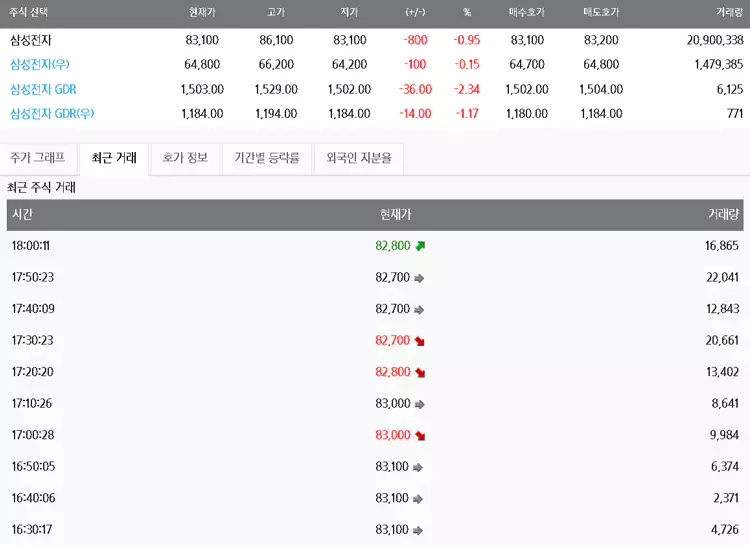Viewport: 750px width, 545px height.
Task: Click the 16:50:05 time entry
Action: 33,467
